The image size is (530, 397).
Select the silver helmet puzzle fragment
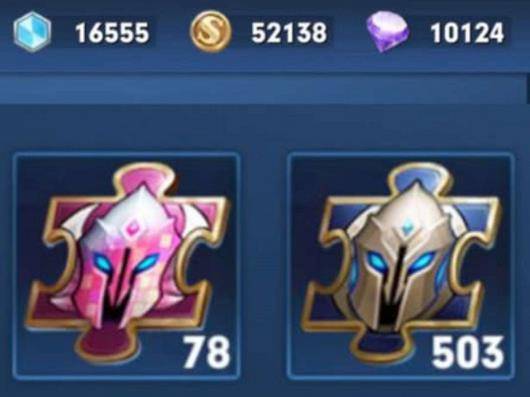(x=401, y=265)
